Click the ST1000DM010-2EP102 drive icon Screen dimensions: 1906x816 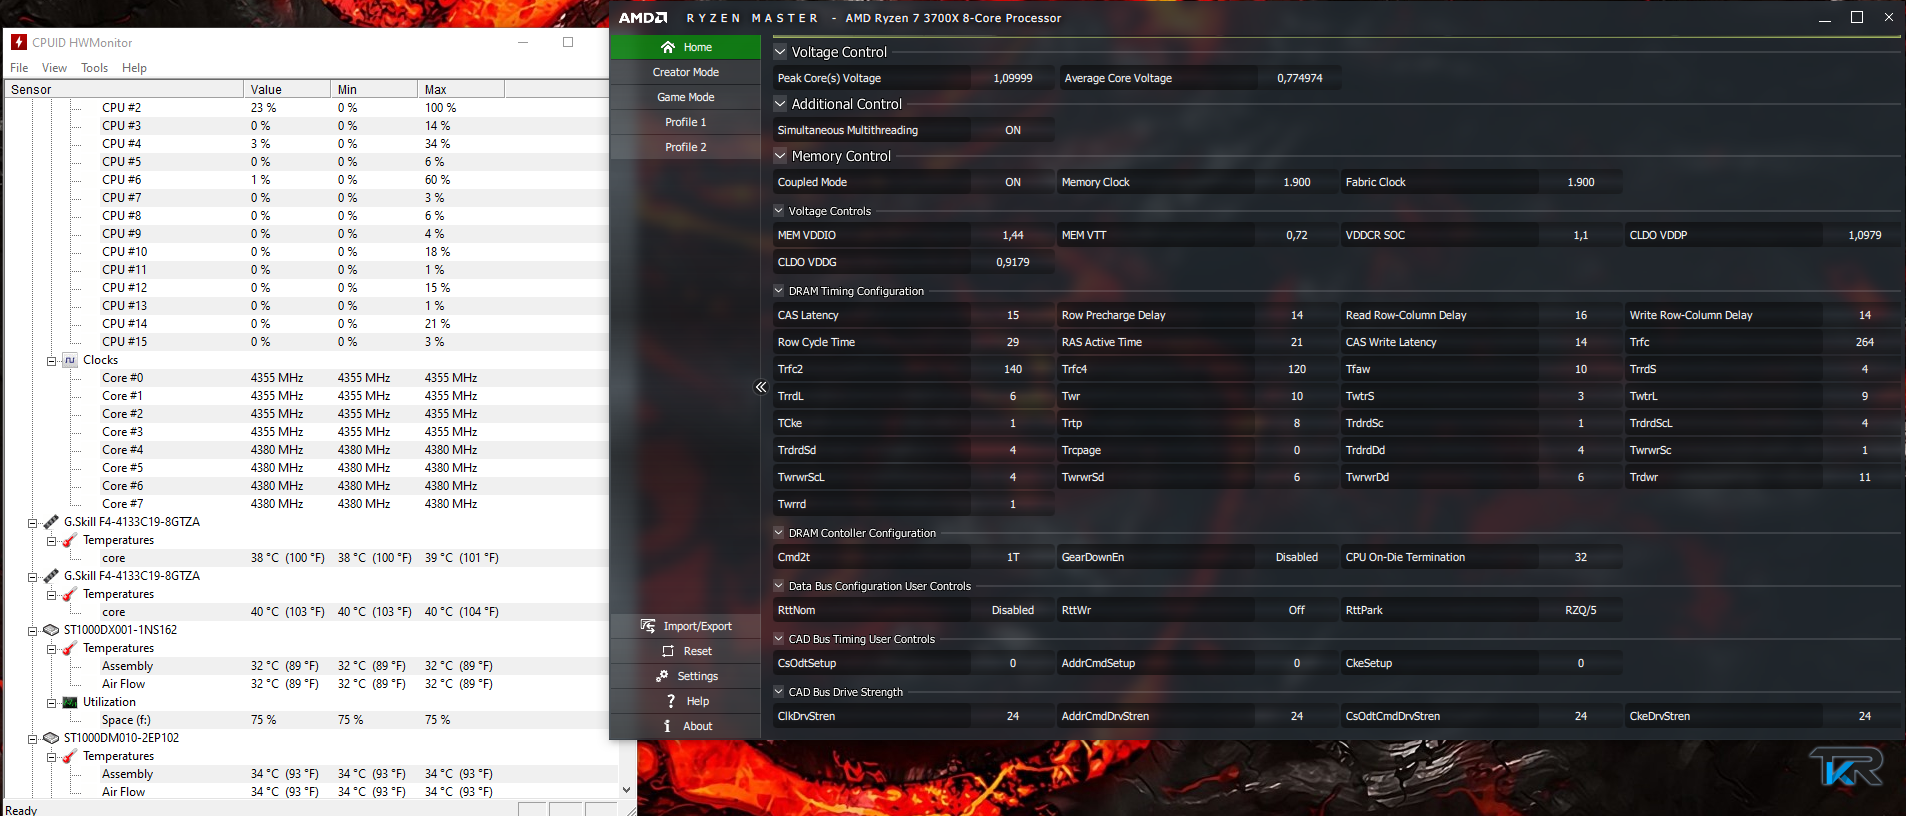click(51, 738)
